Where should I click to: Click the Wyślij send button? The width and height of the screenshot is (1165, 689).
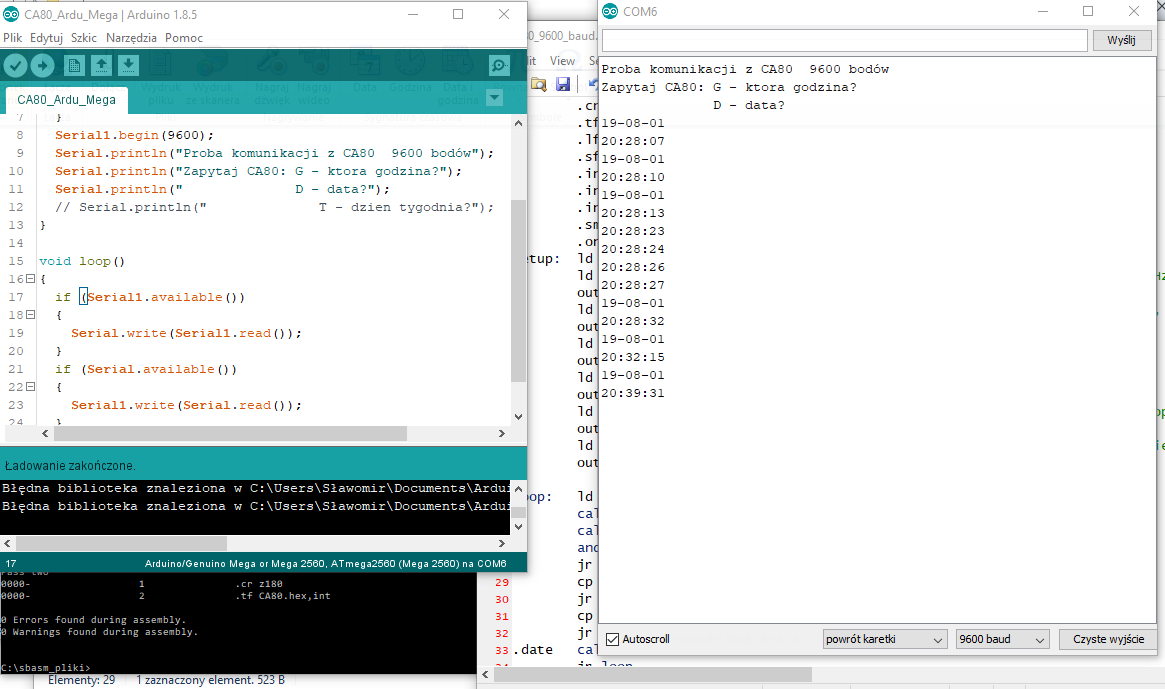pyautogui.click(x=1122, y=40)
